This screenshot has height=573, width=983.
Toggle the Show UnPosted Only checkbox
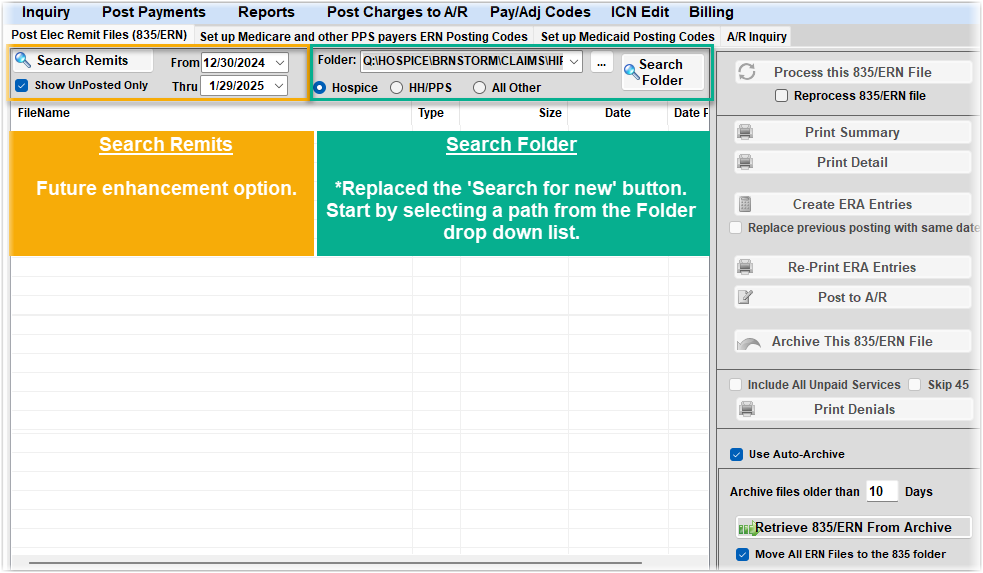pyautogui.click(x=22, y=86)
